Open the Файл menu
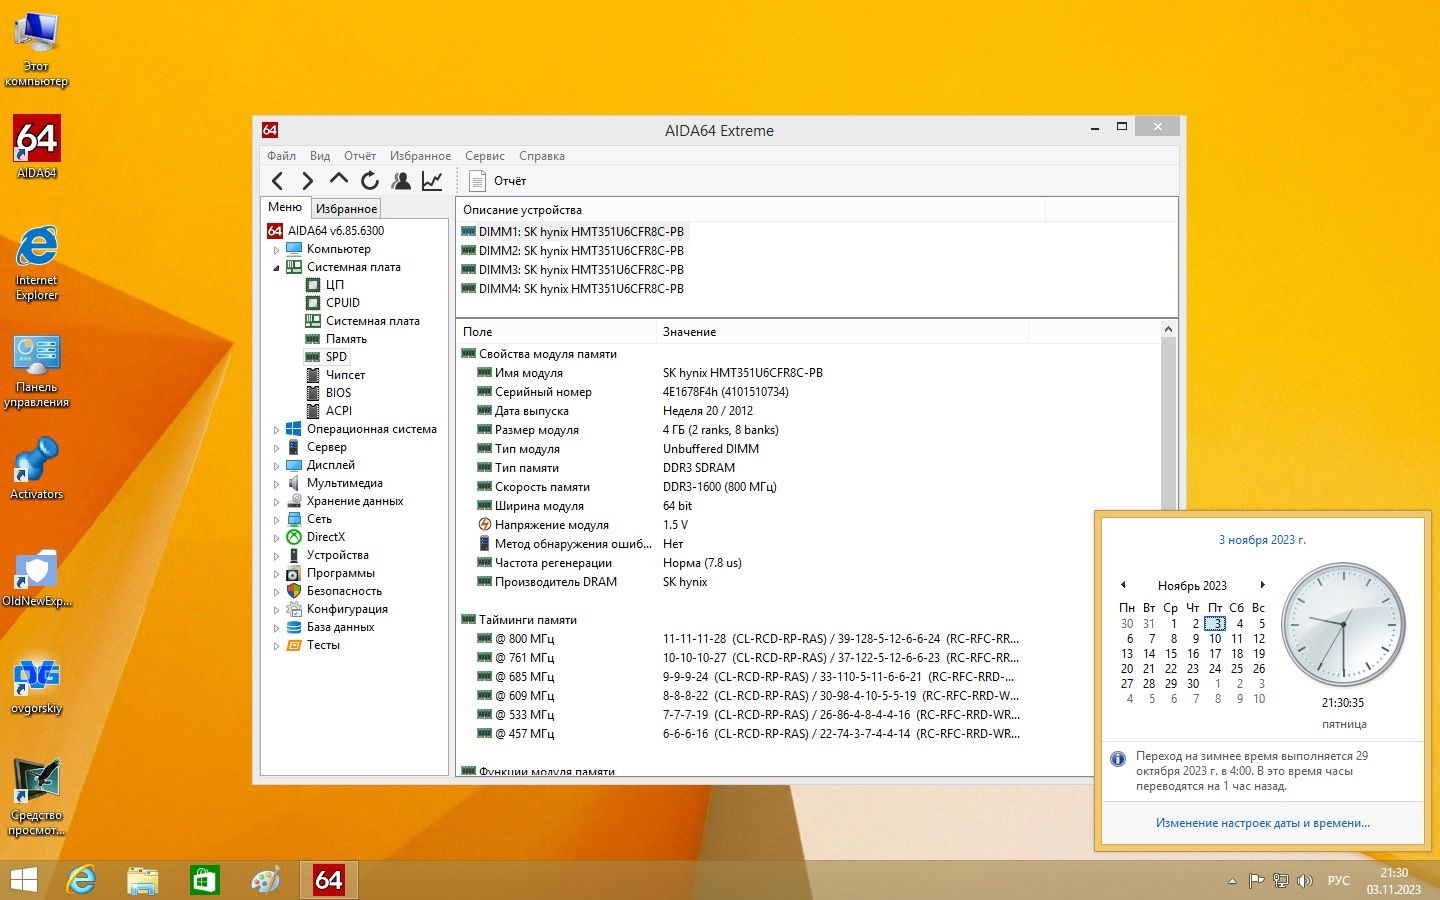Image resolution: width=1440 pixels, height=900 pixels. point(281,156)
